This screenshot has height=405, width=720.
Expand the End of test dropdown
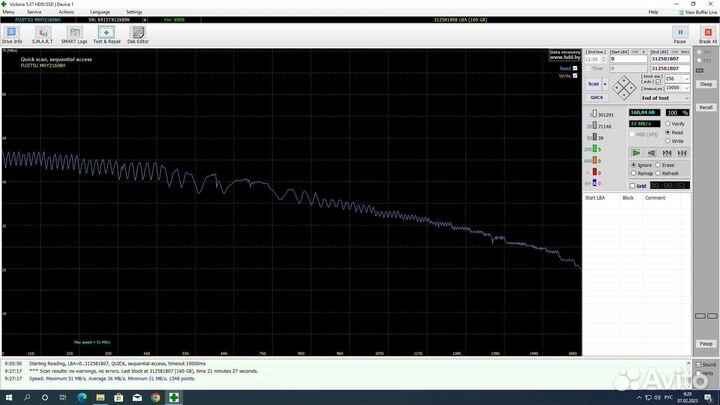[x=686, y=98]
